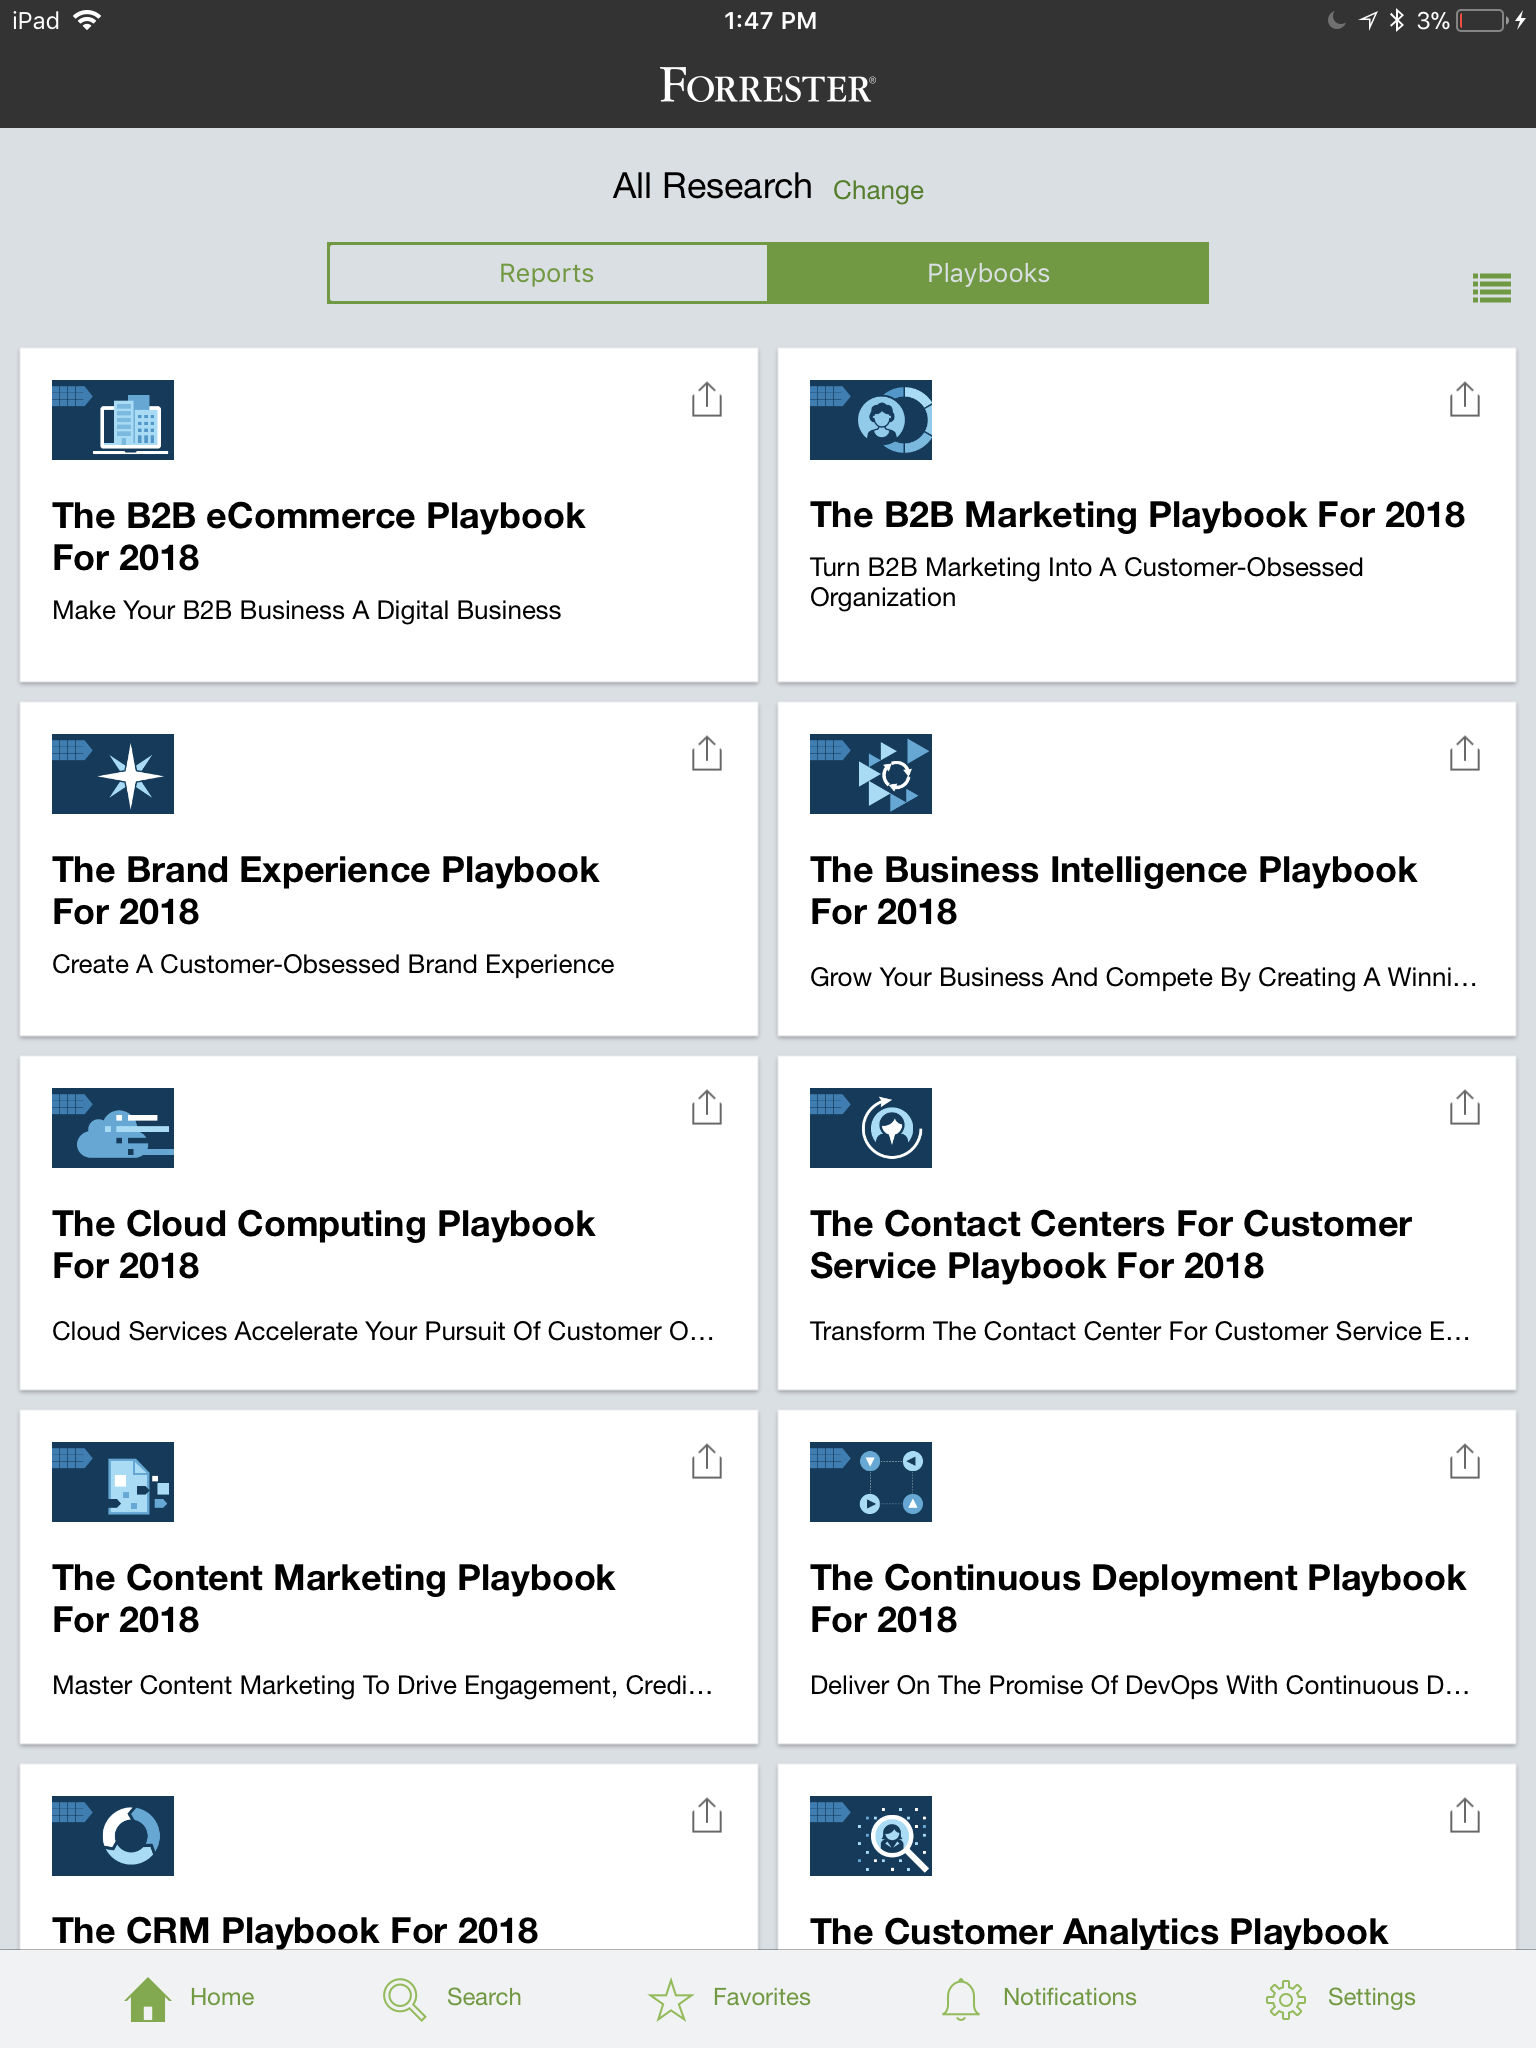1536x2048 pixels.
Task: Open the Search tab
Action: 452,1997
